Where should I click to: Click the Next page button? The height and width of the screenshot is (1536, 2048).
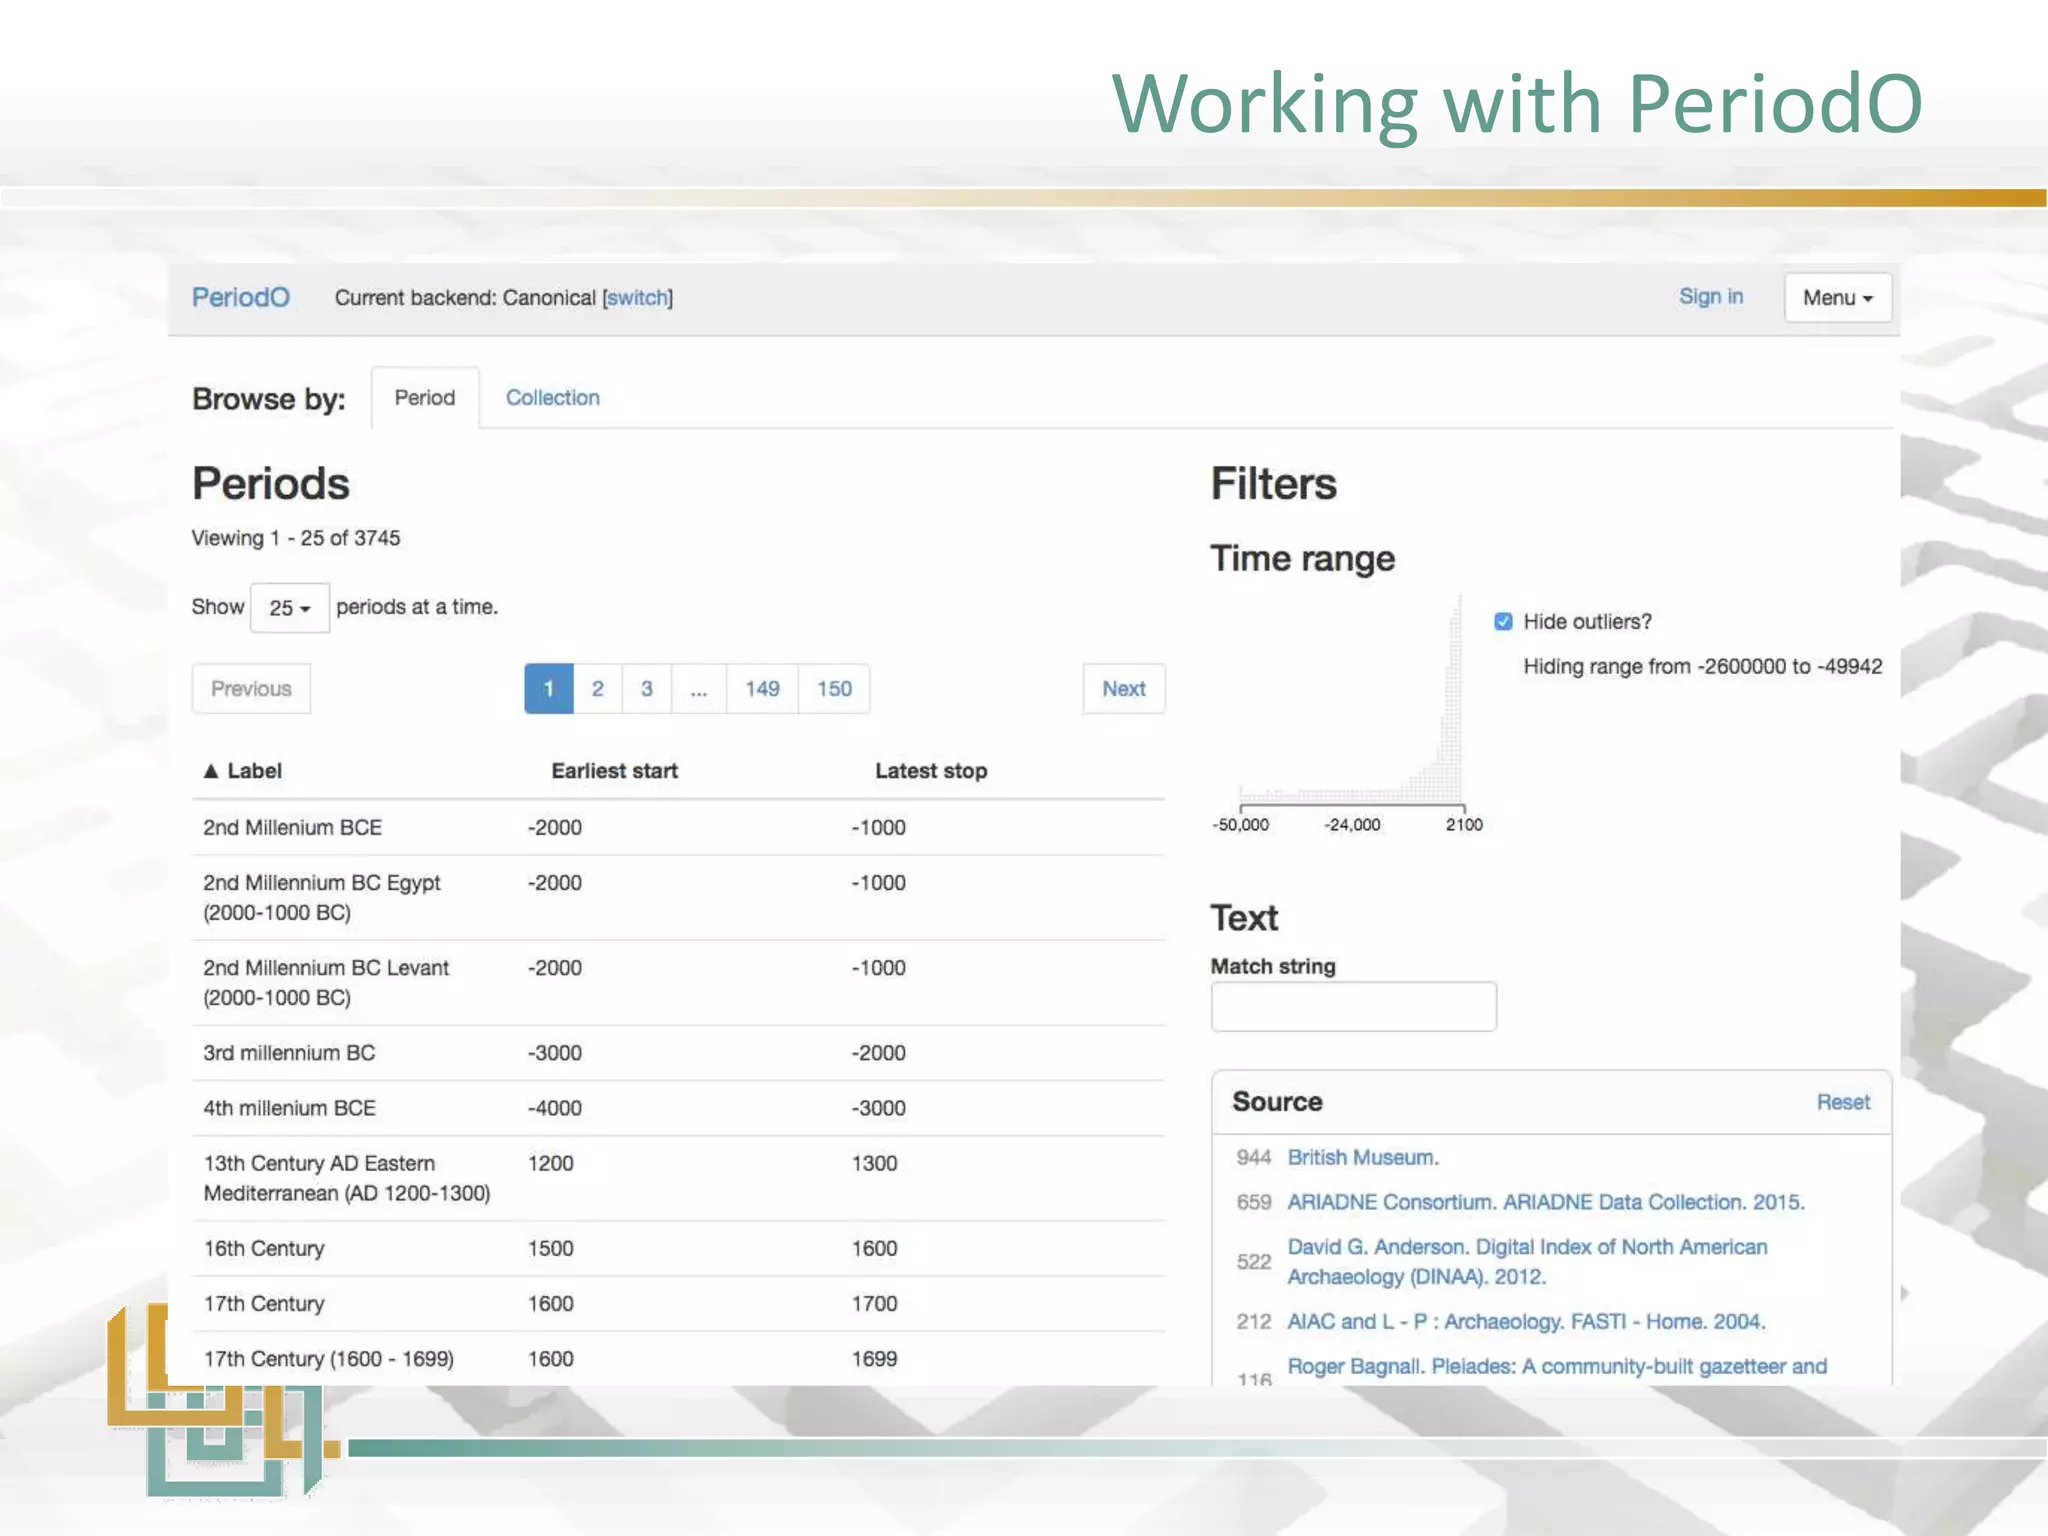pyautogui.click(x=1124, y=688)
